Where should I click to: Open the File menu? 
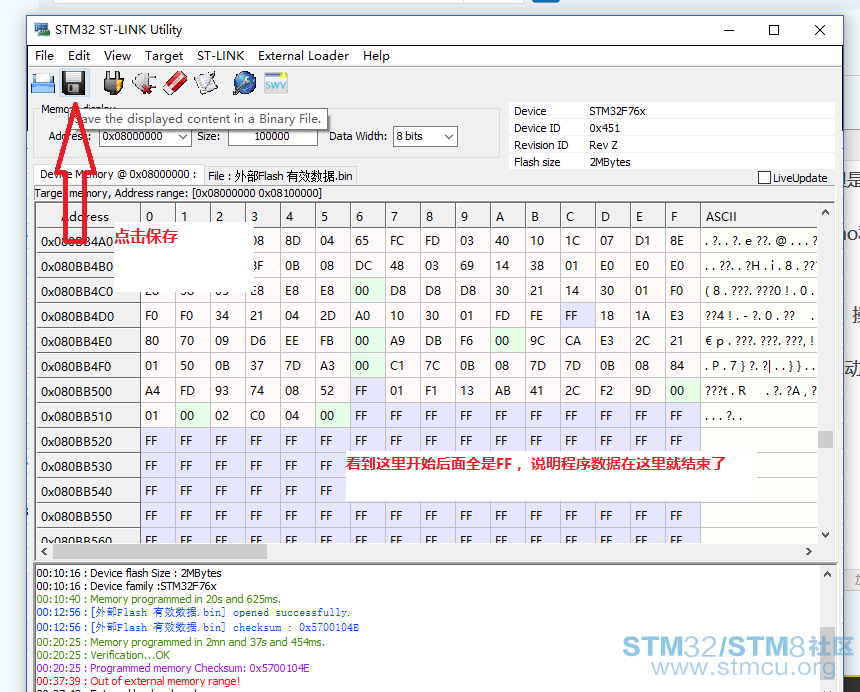pos(44,56)
